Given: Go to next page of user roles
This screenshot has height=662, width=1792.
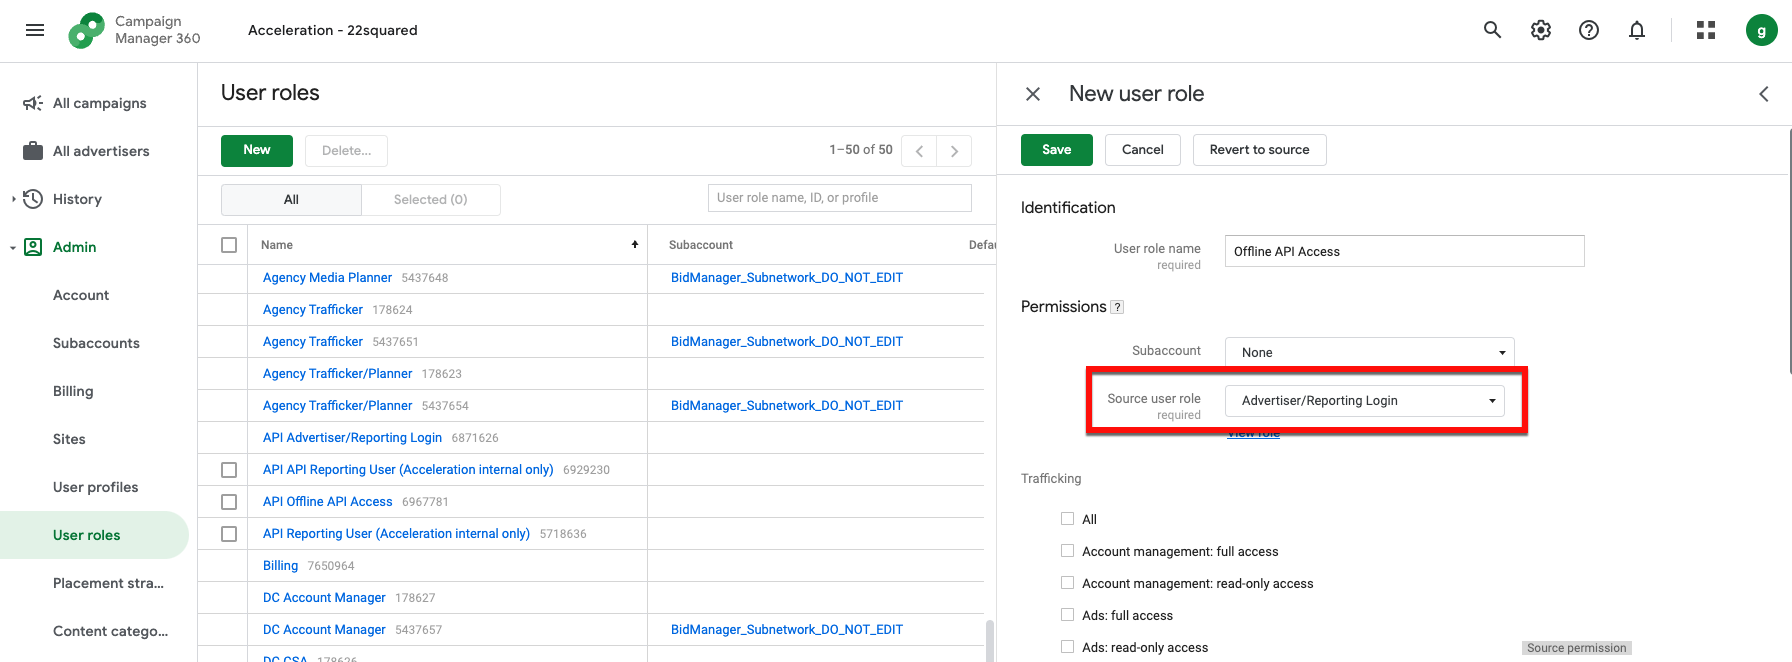Looking at the screenshot, I should (x=954, y=151).
